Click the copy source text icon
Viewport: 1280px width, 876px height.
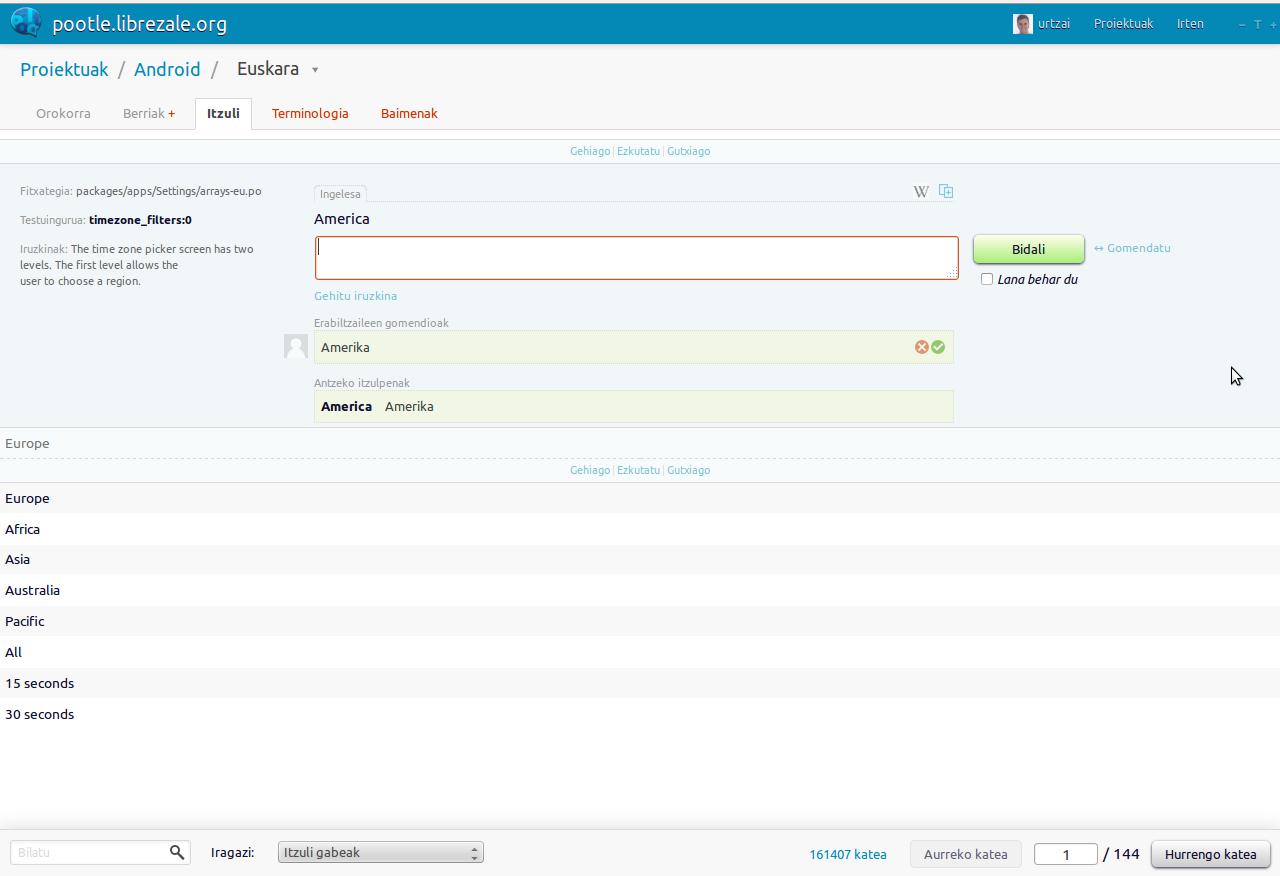(946, 191)
